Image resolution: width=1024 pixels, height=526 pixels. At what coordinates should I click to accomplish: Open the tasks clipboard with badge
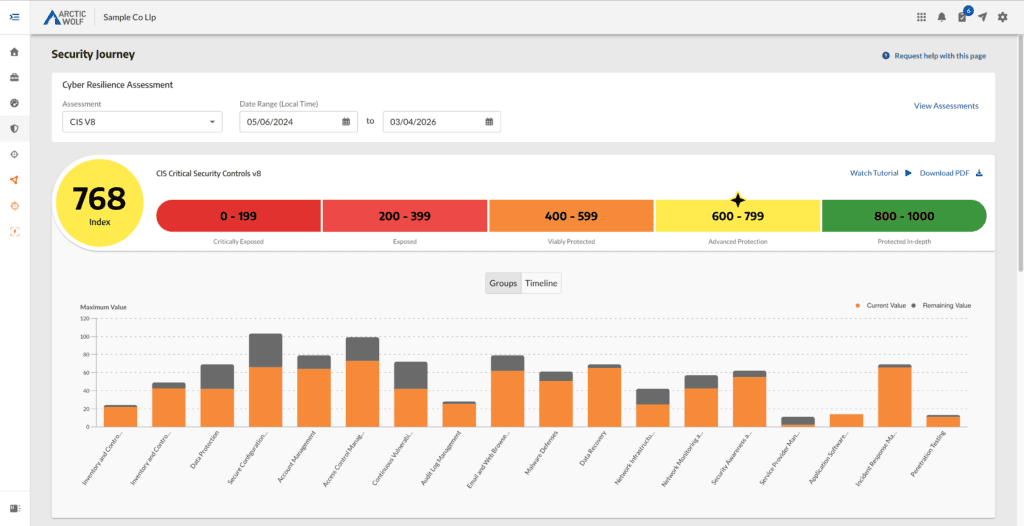[x=962, y=17]
